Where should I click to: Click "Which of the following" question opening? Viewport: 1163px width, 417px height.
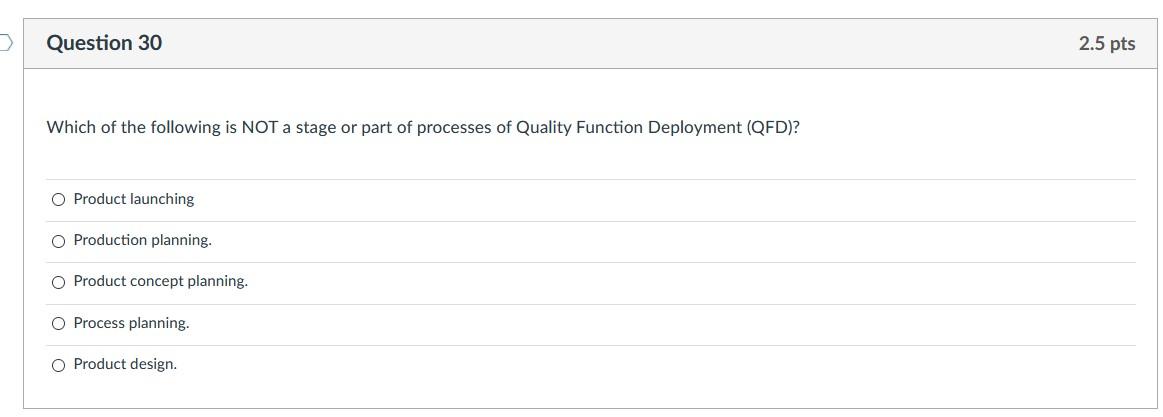pos(133,128)
